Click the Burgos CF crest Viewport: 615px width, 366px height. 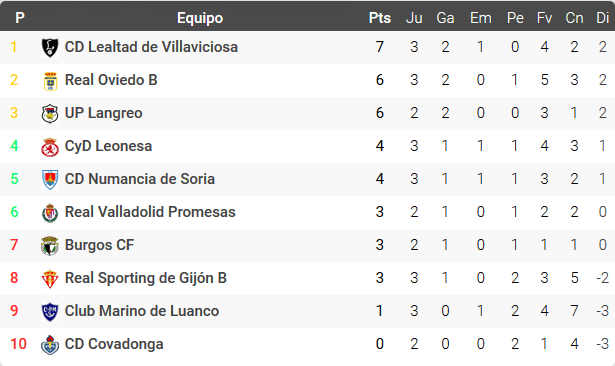50,246
